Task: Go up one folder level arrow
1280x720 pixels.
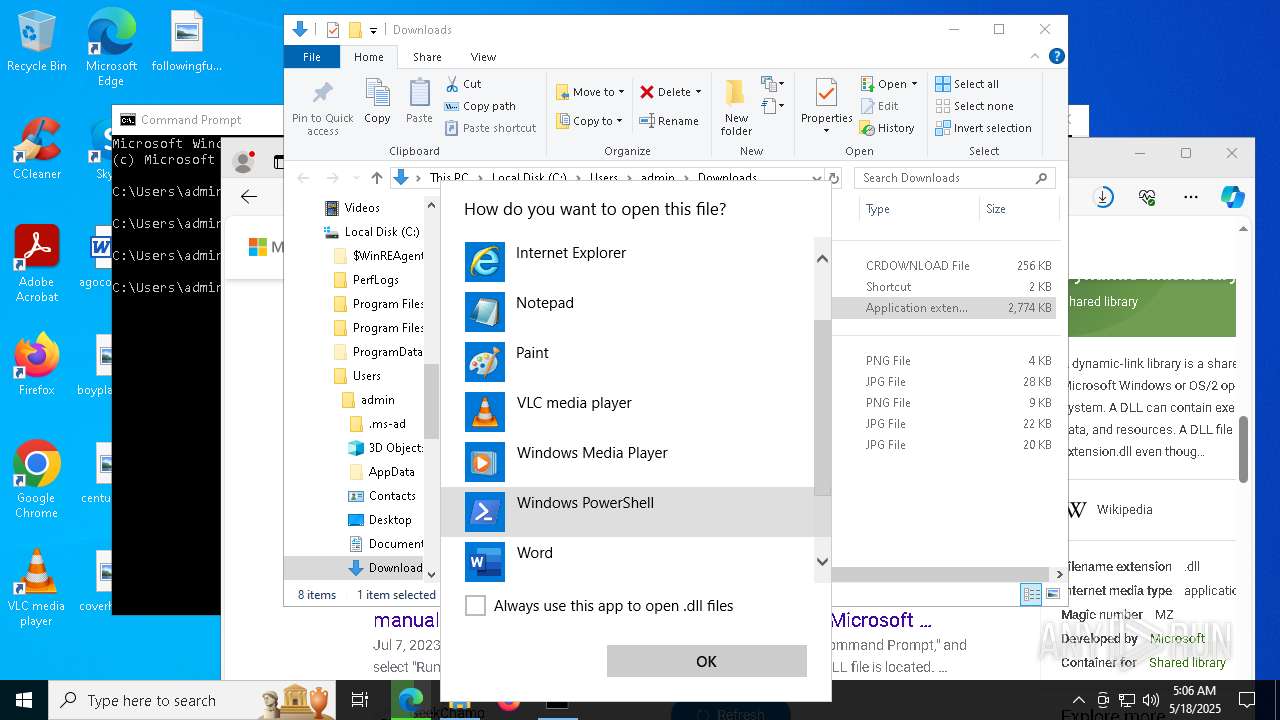Action: click(377, 178)
